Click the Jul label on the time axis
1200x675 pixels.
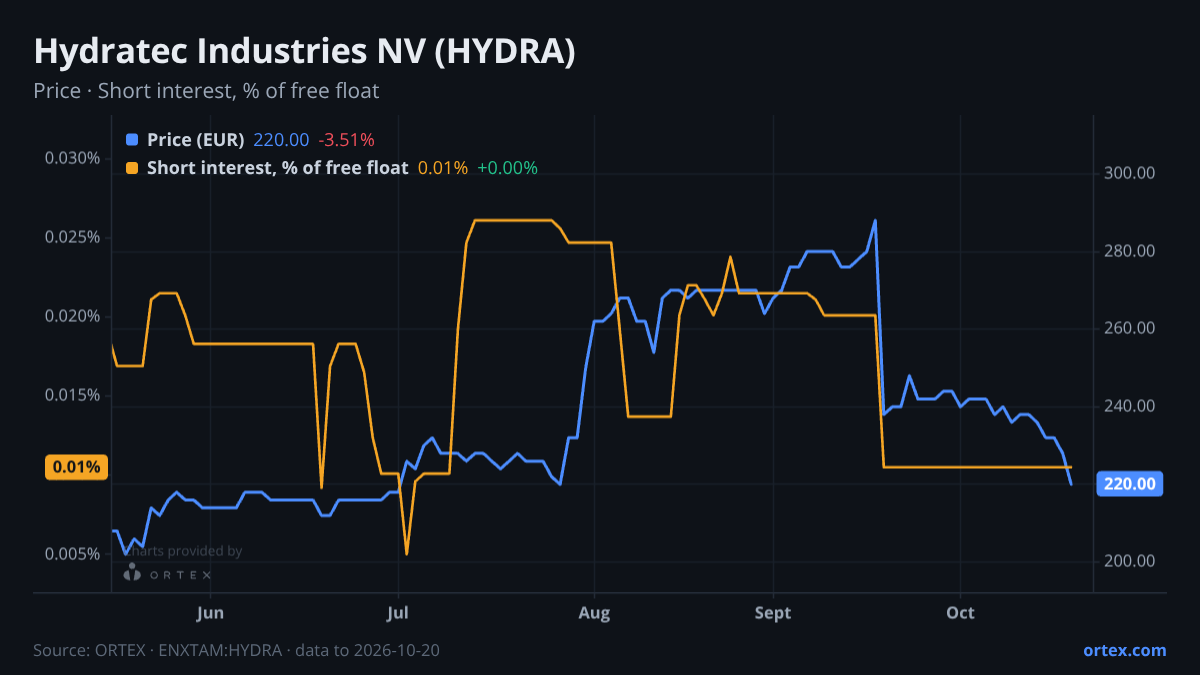398,612
